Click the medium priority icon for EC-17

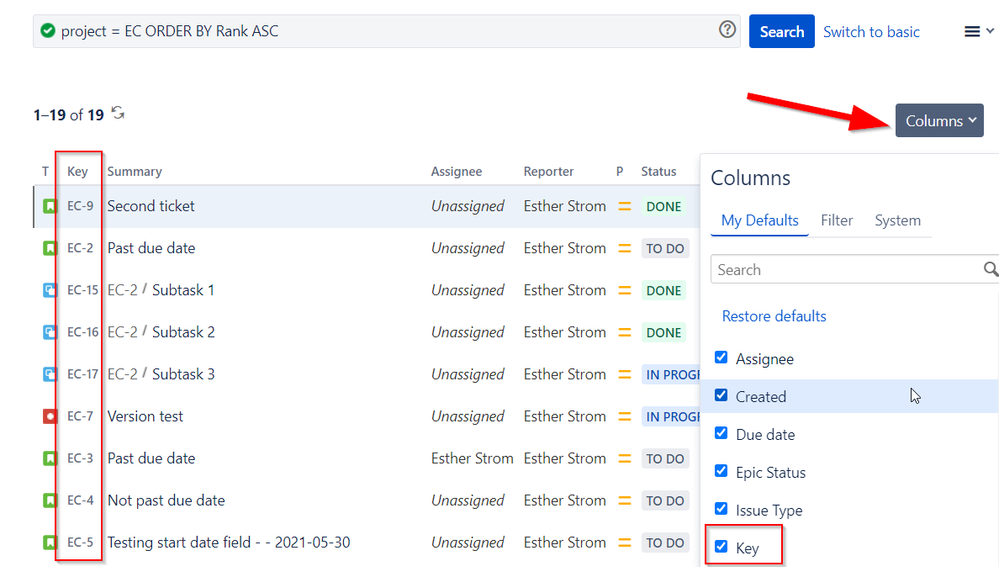tap(624, 375)
